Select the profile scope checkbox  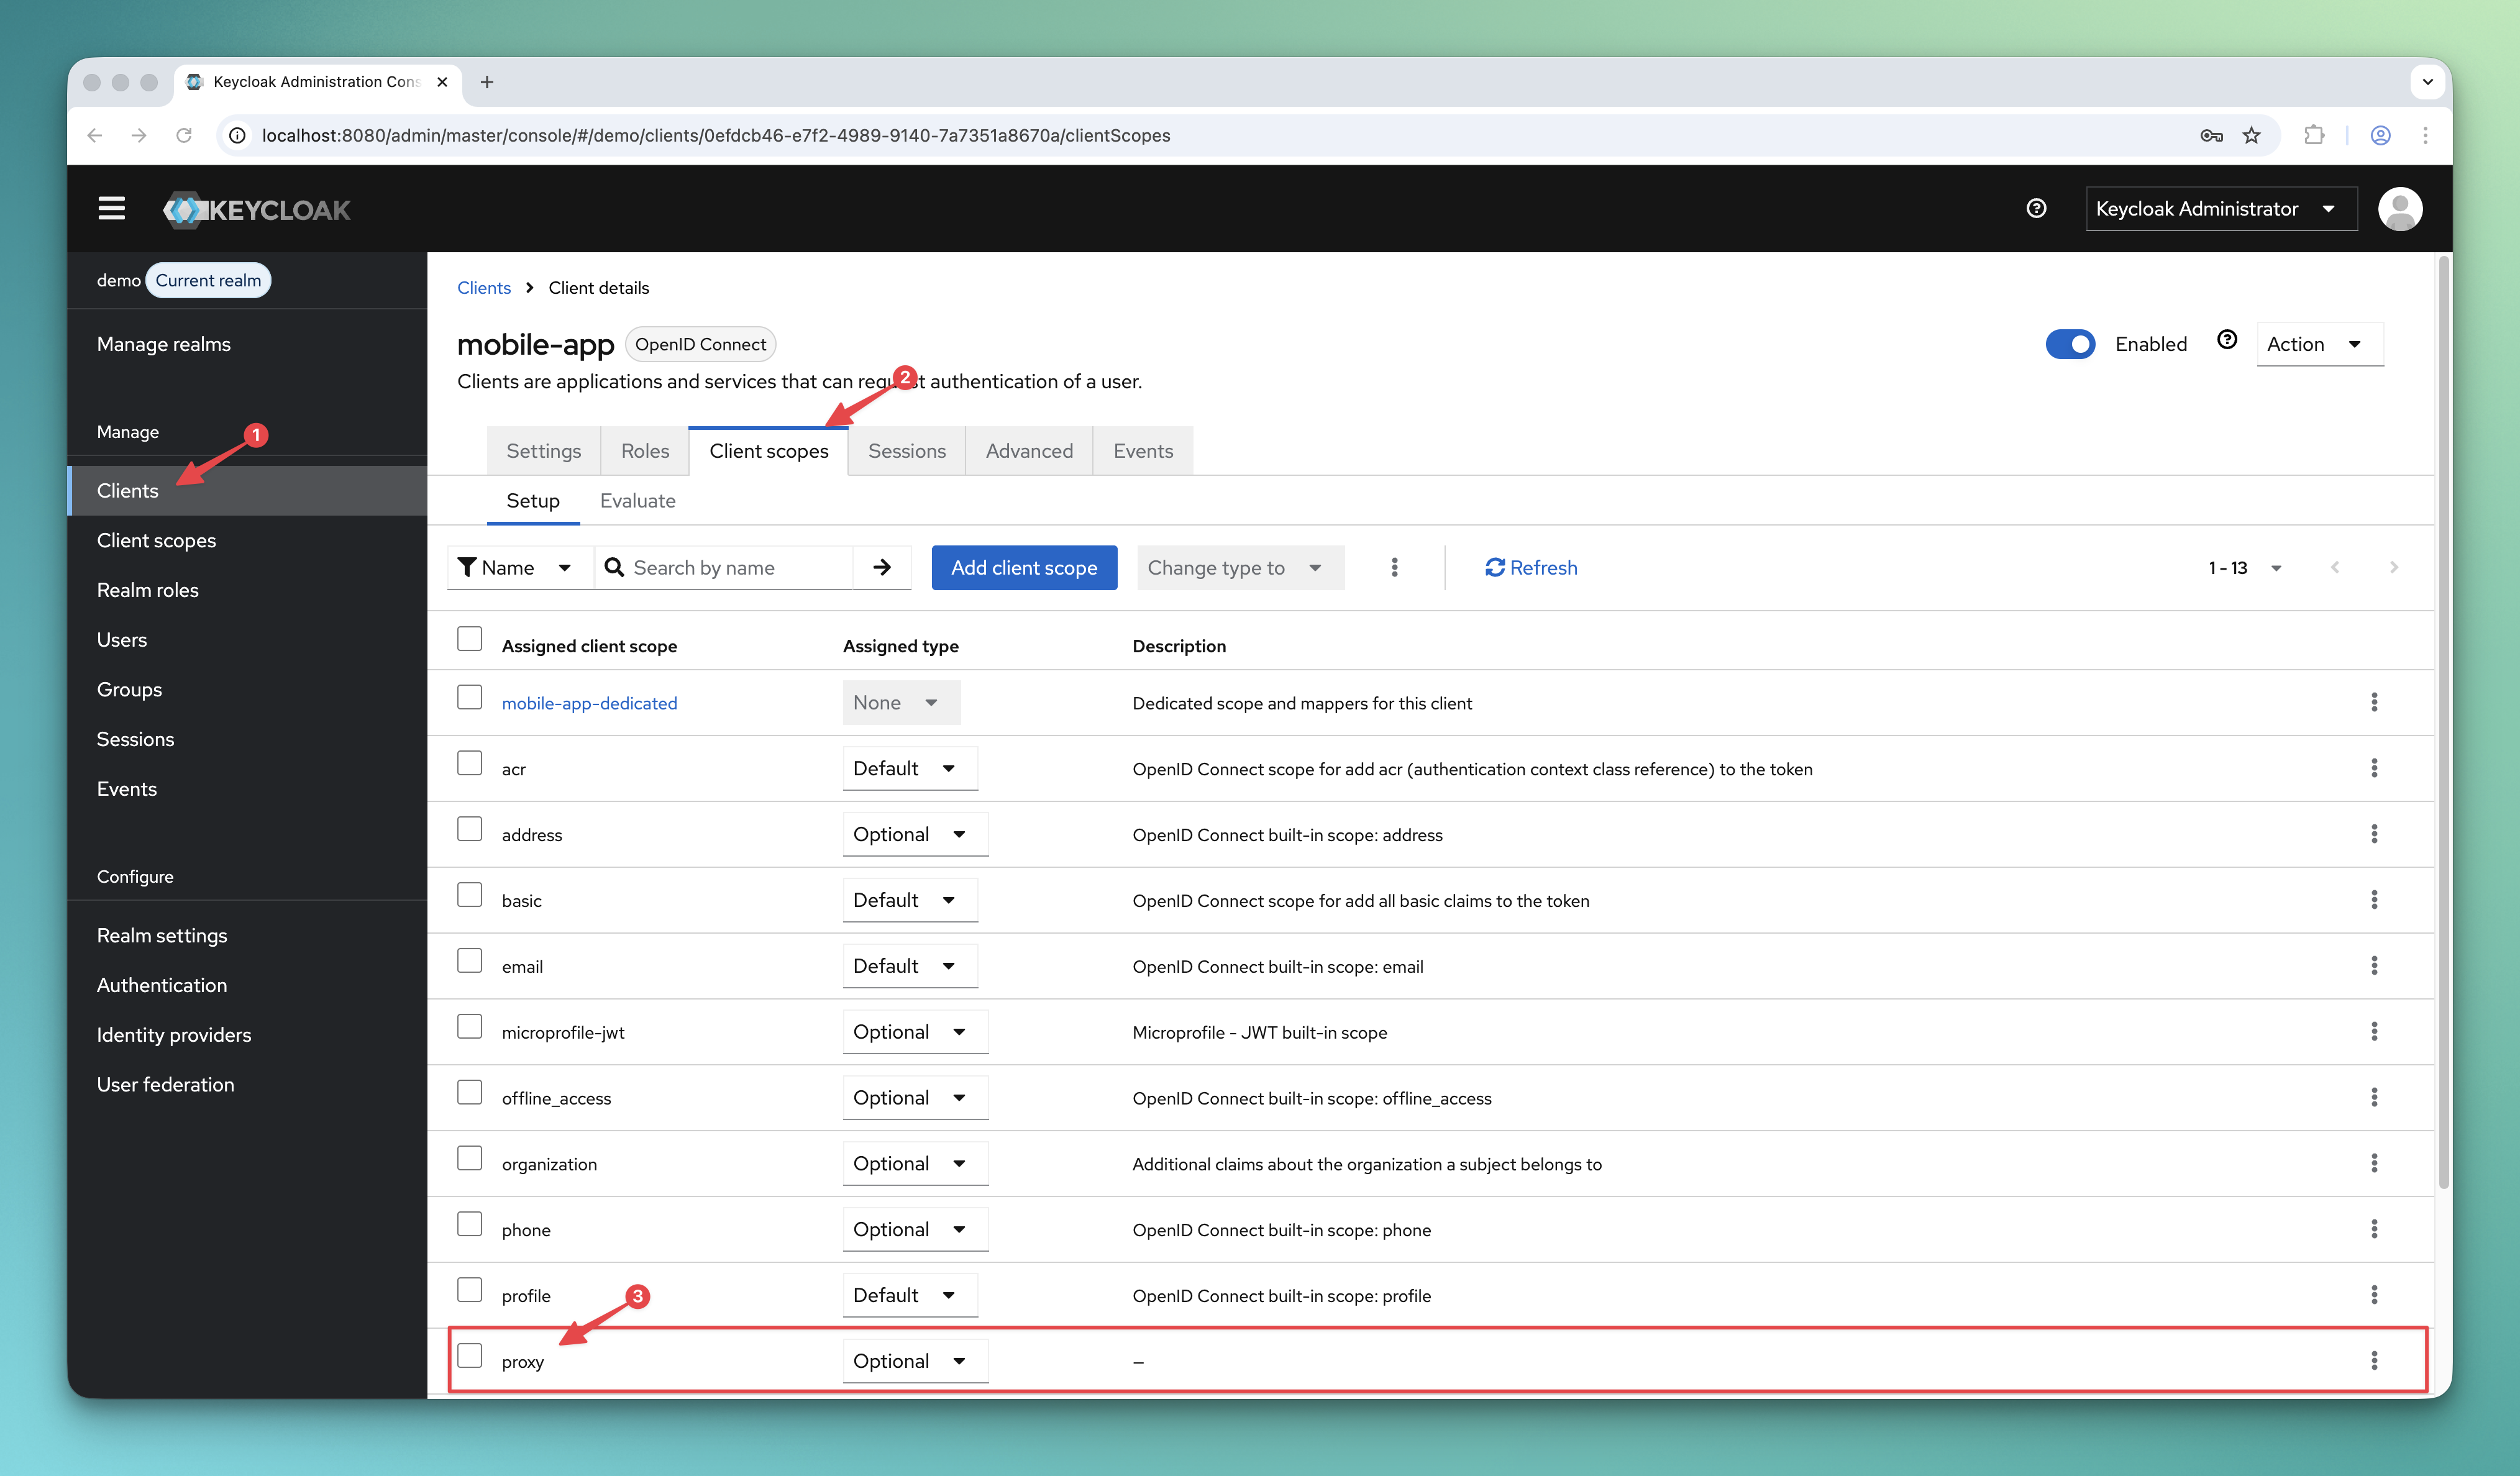[469, 1290]
